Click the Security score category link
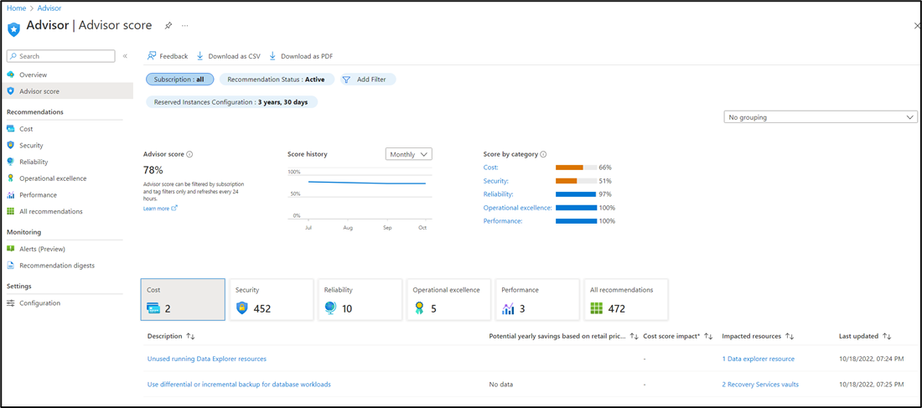922x408 pixels. [496, 181]
